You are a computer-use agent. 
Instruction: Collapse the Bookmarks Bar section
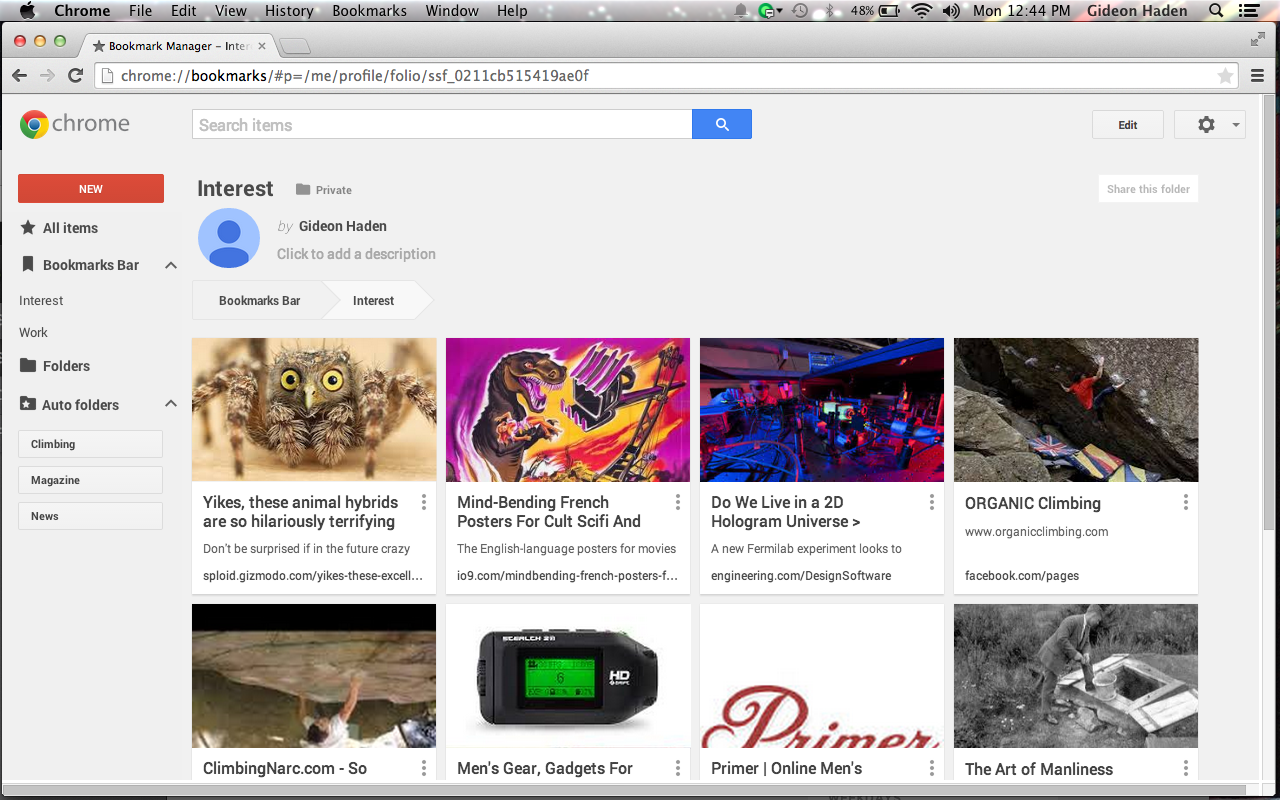(x=171, y=265)
